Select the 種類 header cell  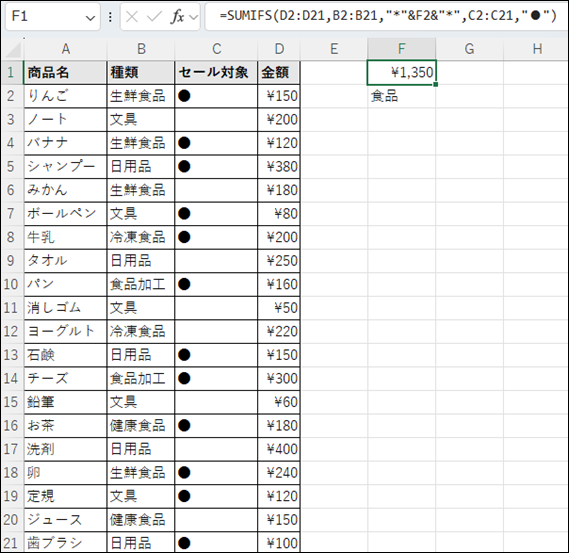coord(141,73)
